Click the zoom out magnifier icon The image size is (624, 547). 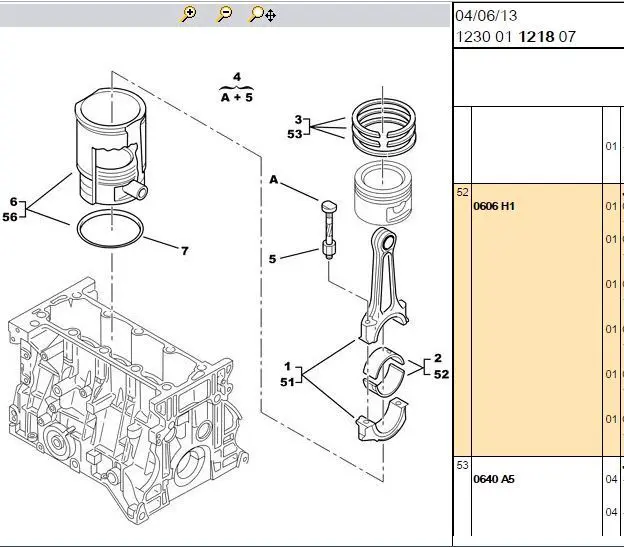click(225, 14)
